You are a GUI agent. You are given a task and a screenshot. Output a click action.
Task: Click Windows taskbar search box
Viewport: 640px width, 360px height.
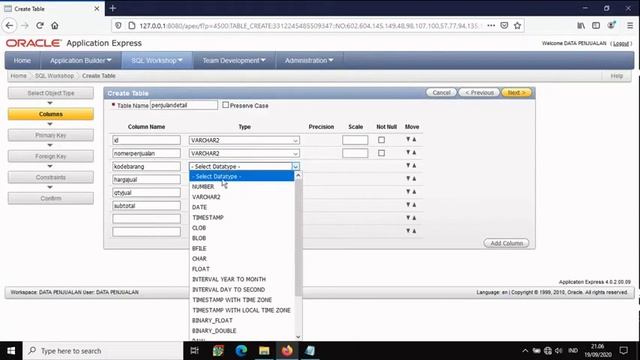103,351
